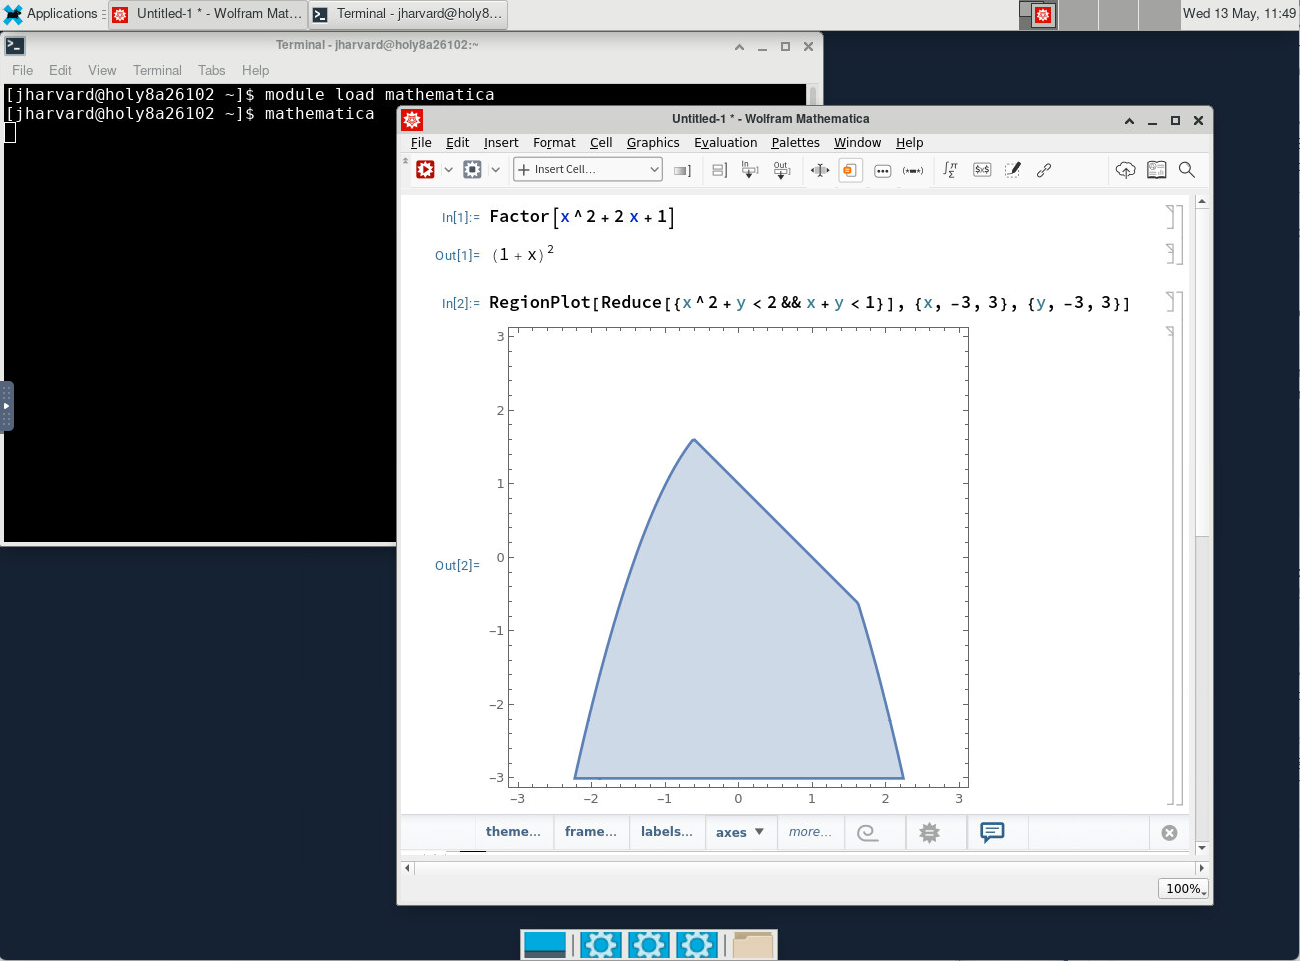Toggle the cell bracket of the Out[1] cell

point(1170,253)
